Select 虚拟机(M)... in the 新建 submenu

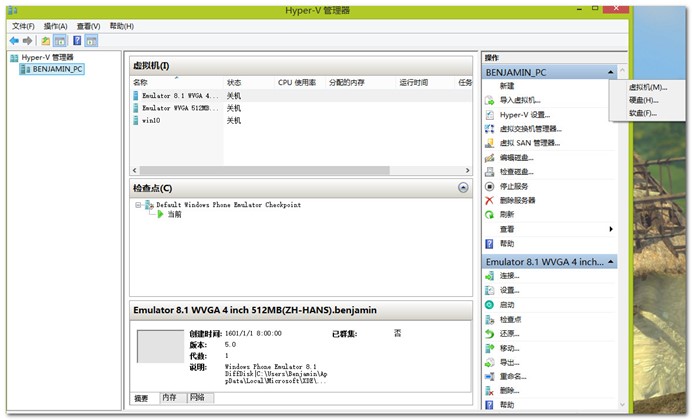(x=648, y=87)
